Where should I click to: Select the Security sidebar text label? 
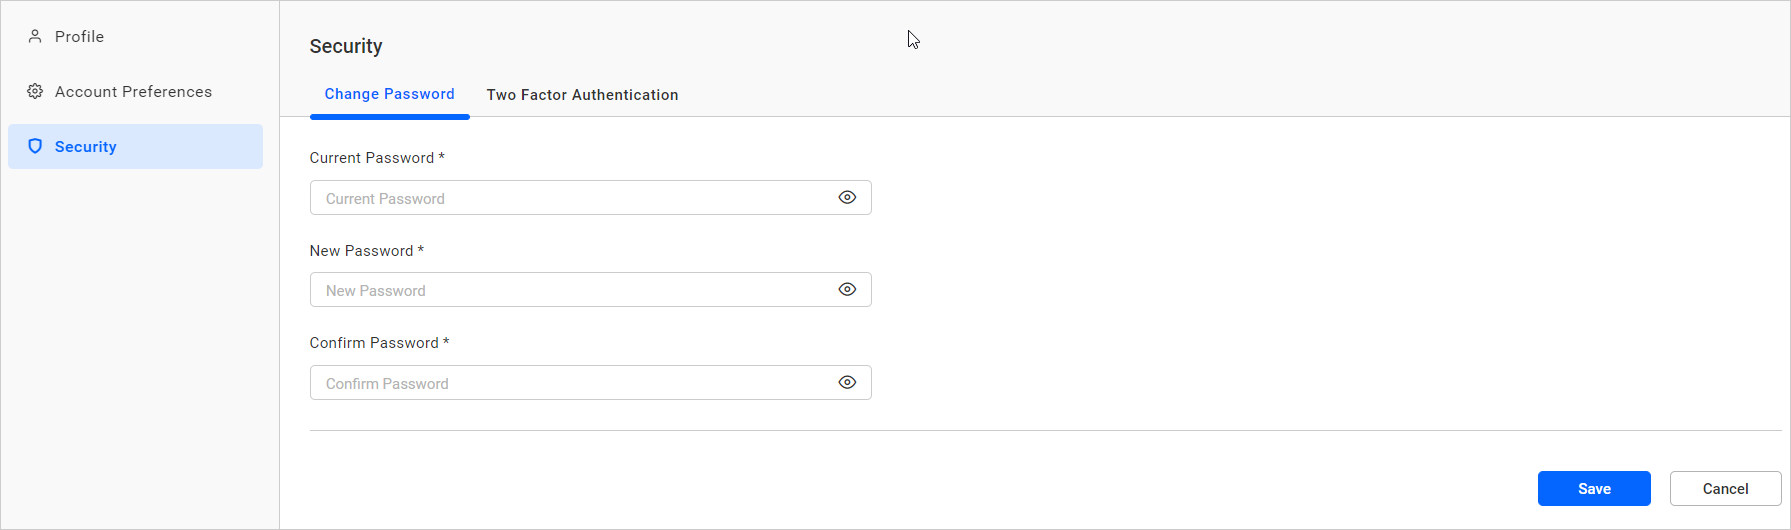click(x=85, y=147)
